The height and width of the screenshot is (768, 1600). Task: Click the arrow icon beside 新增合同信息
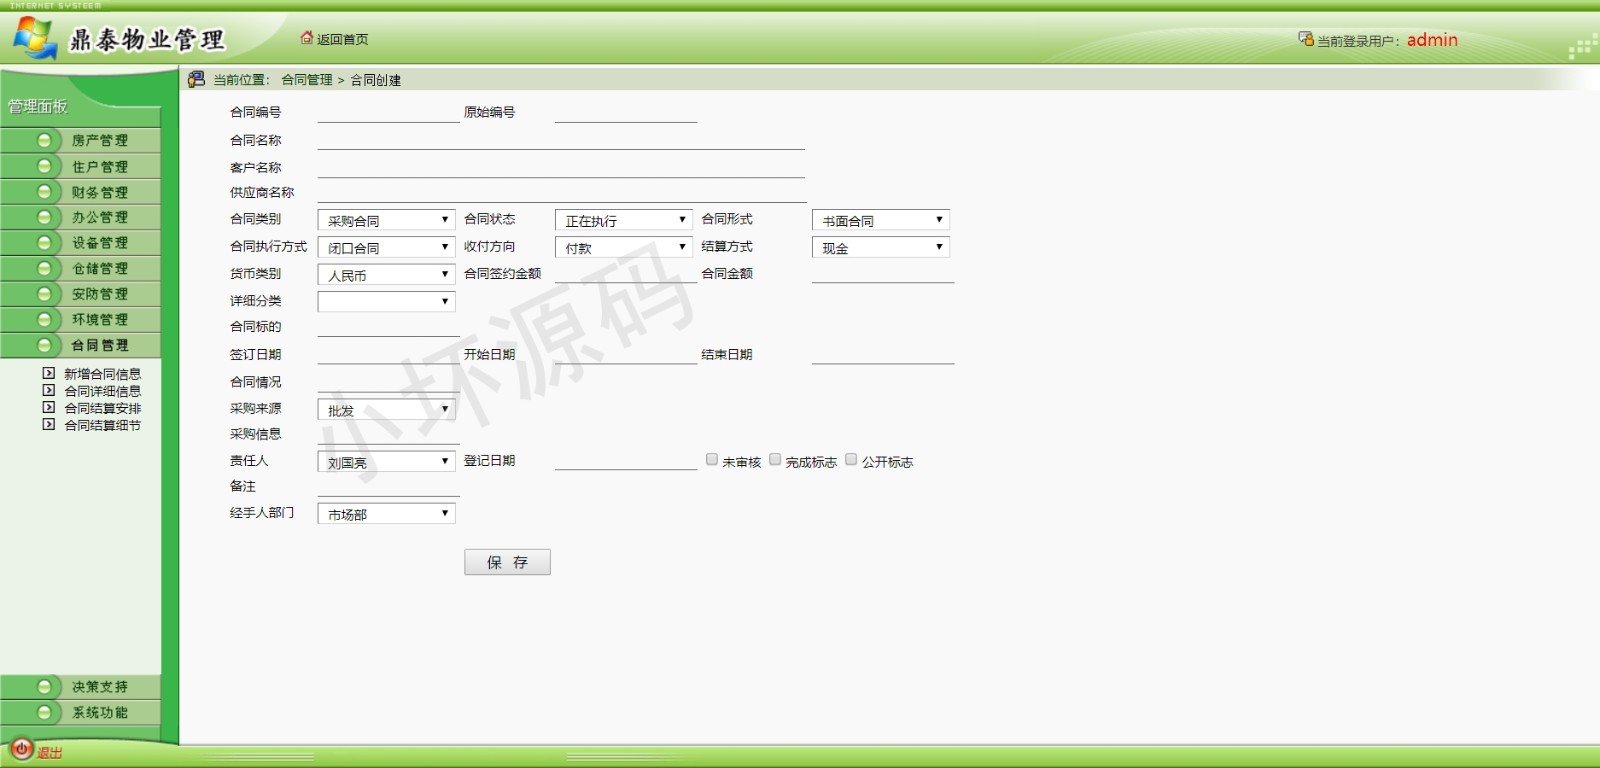point(49,373)
